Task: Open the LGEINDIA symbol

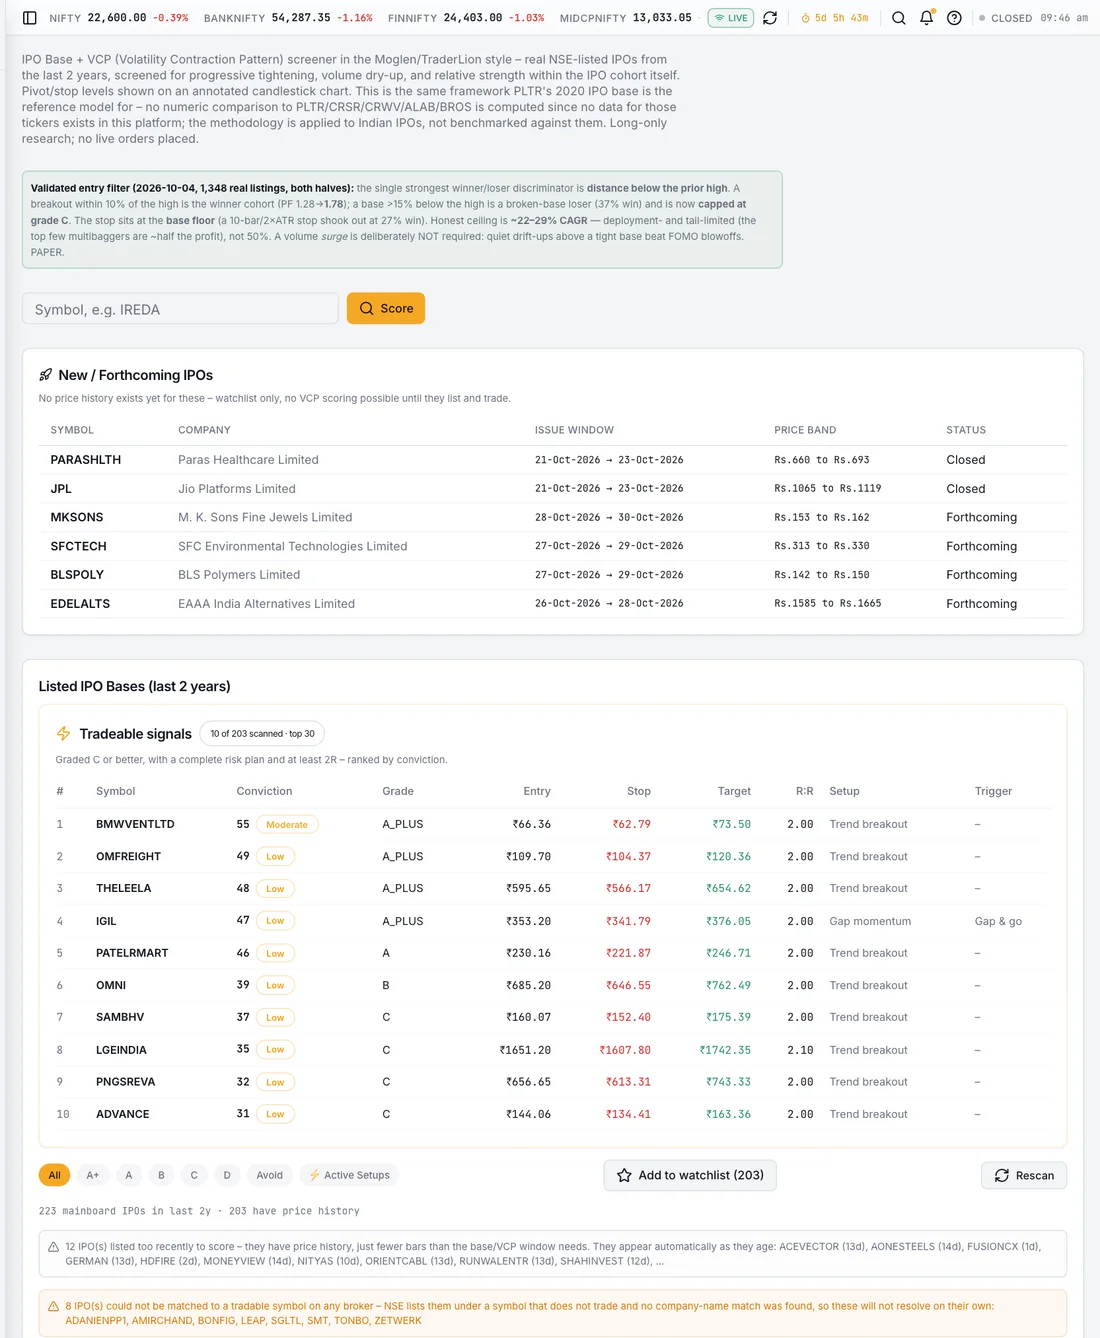Action: pyautogui.click(x=121, y=1050)
